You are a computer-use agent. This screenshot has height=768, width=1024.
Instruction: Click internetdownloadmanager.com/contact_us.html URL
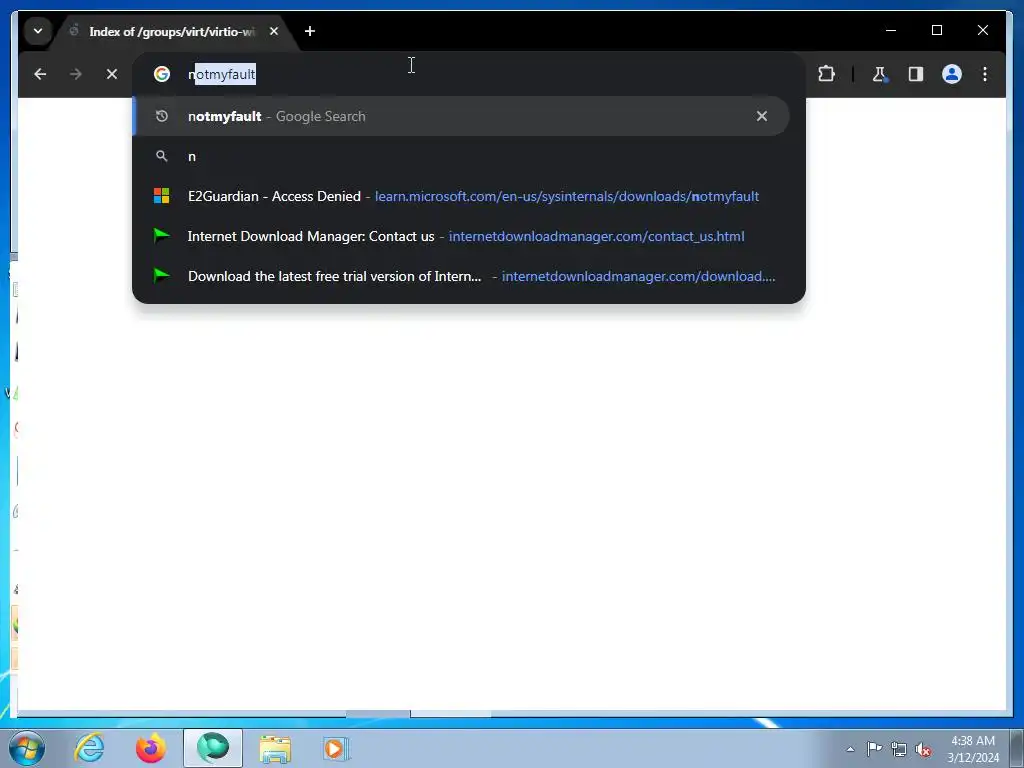coord(596,236)
